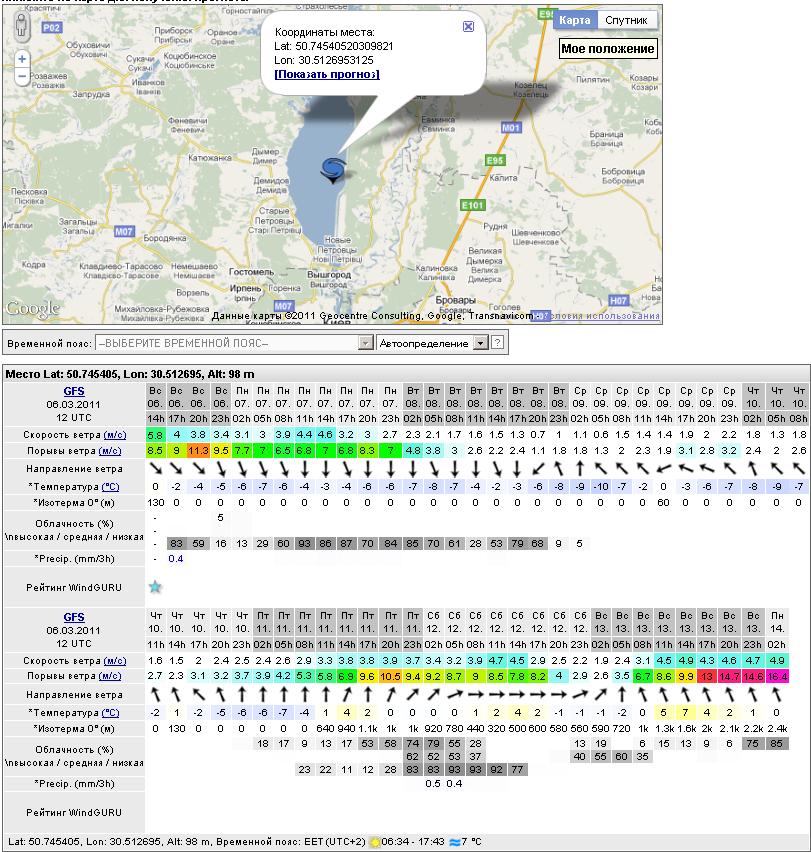This screenshot has width=811, height=852.
Task: Select the Карта map view
Action: [x=574, y=20]
